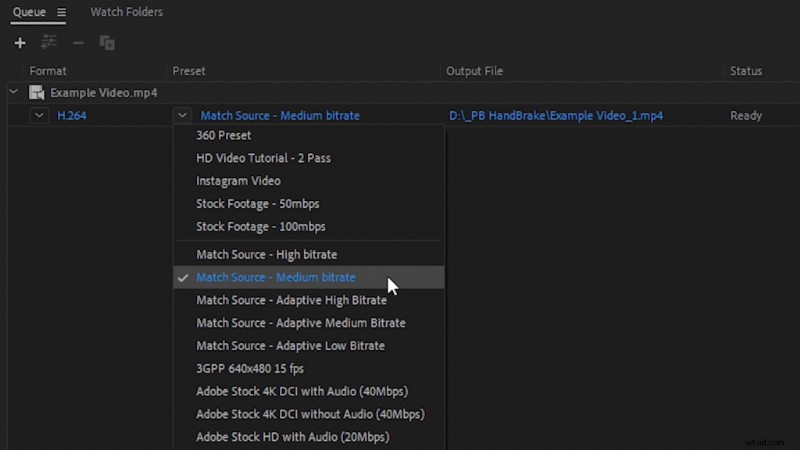Select the 360 Preset option
The width and height of the screenshot is (800, 450).
(309, 136)
